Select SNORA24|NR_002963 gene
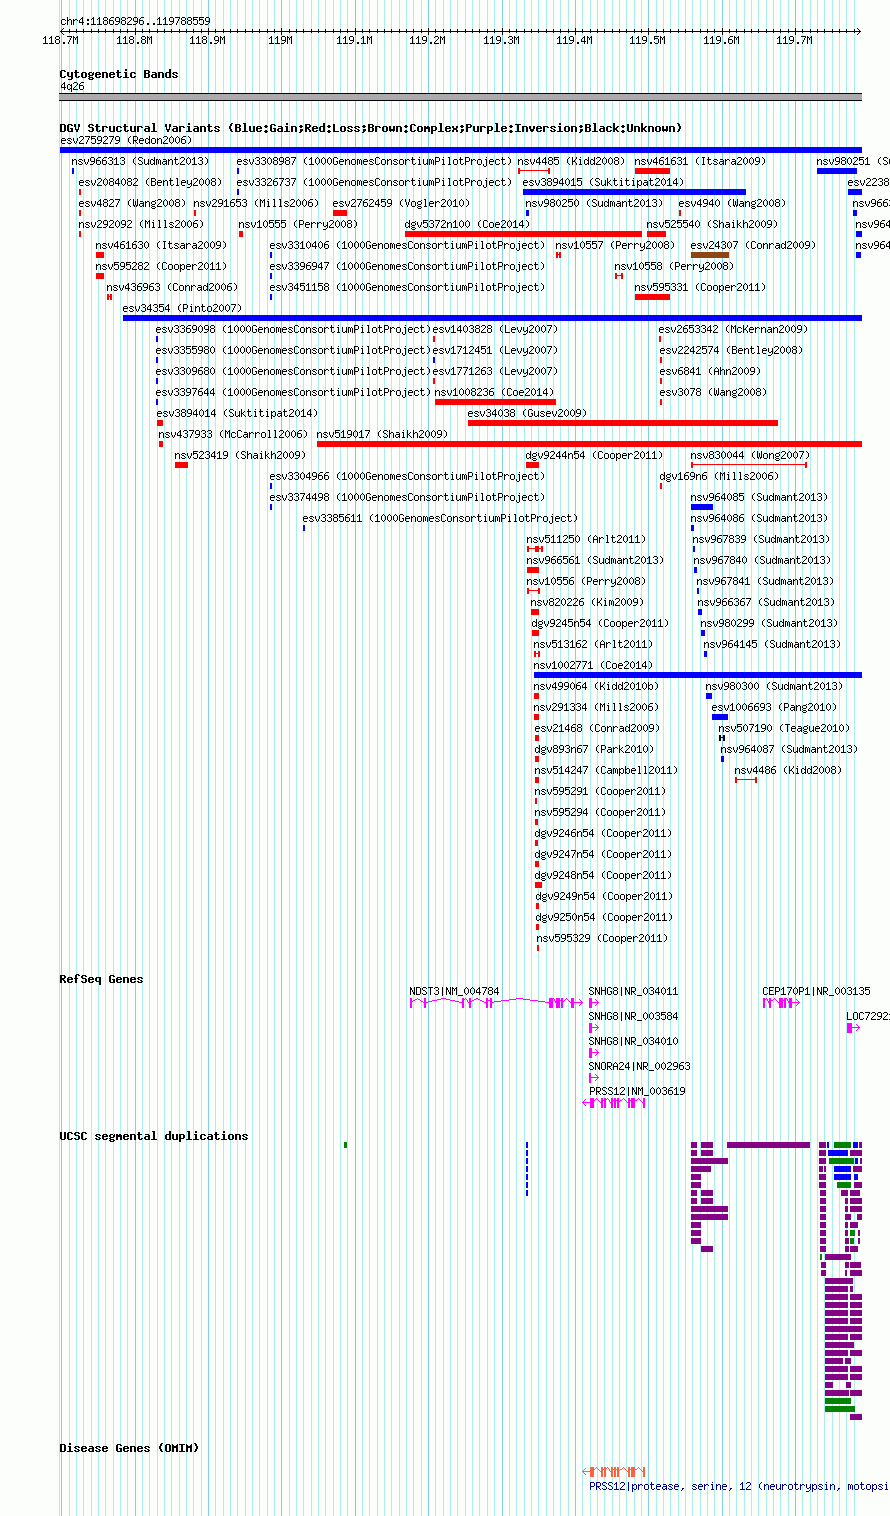The height and width of the screenshot is (1516, 890). click(x=639, y=1066)
